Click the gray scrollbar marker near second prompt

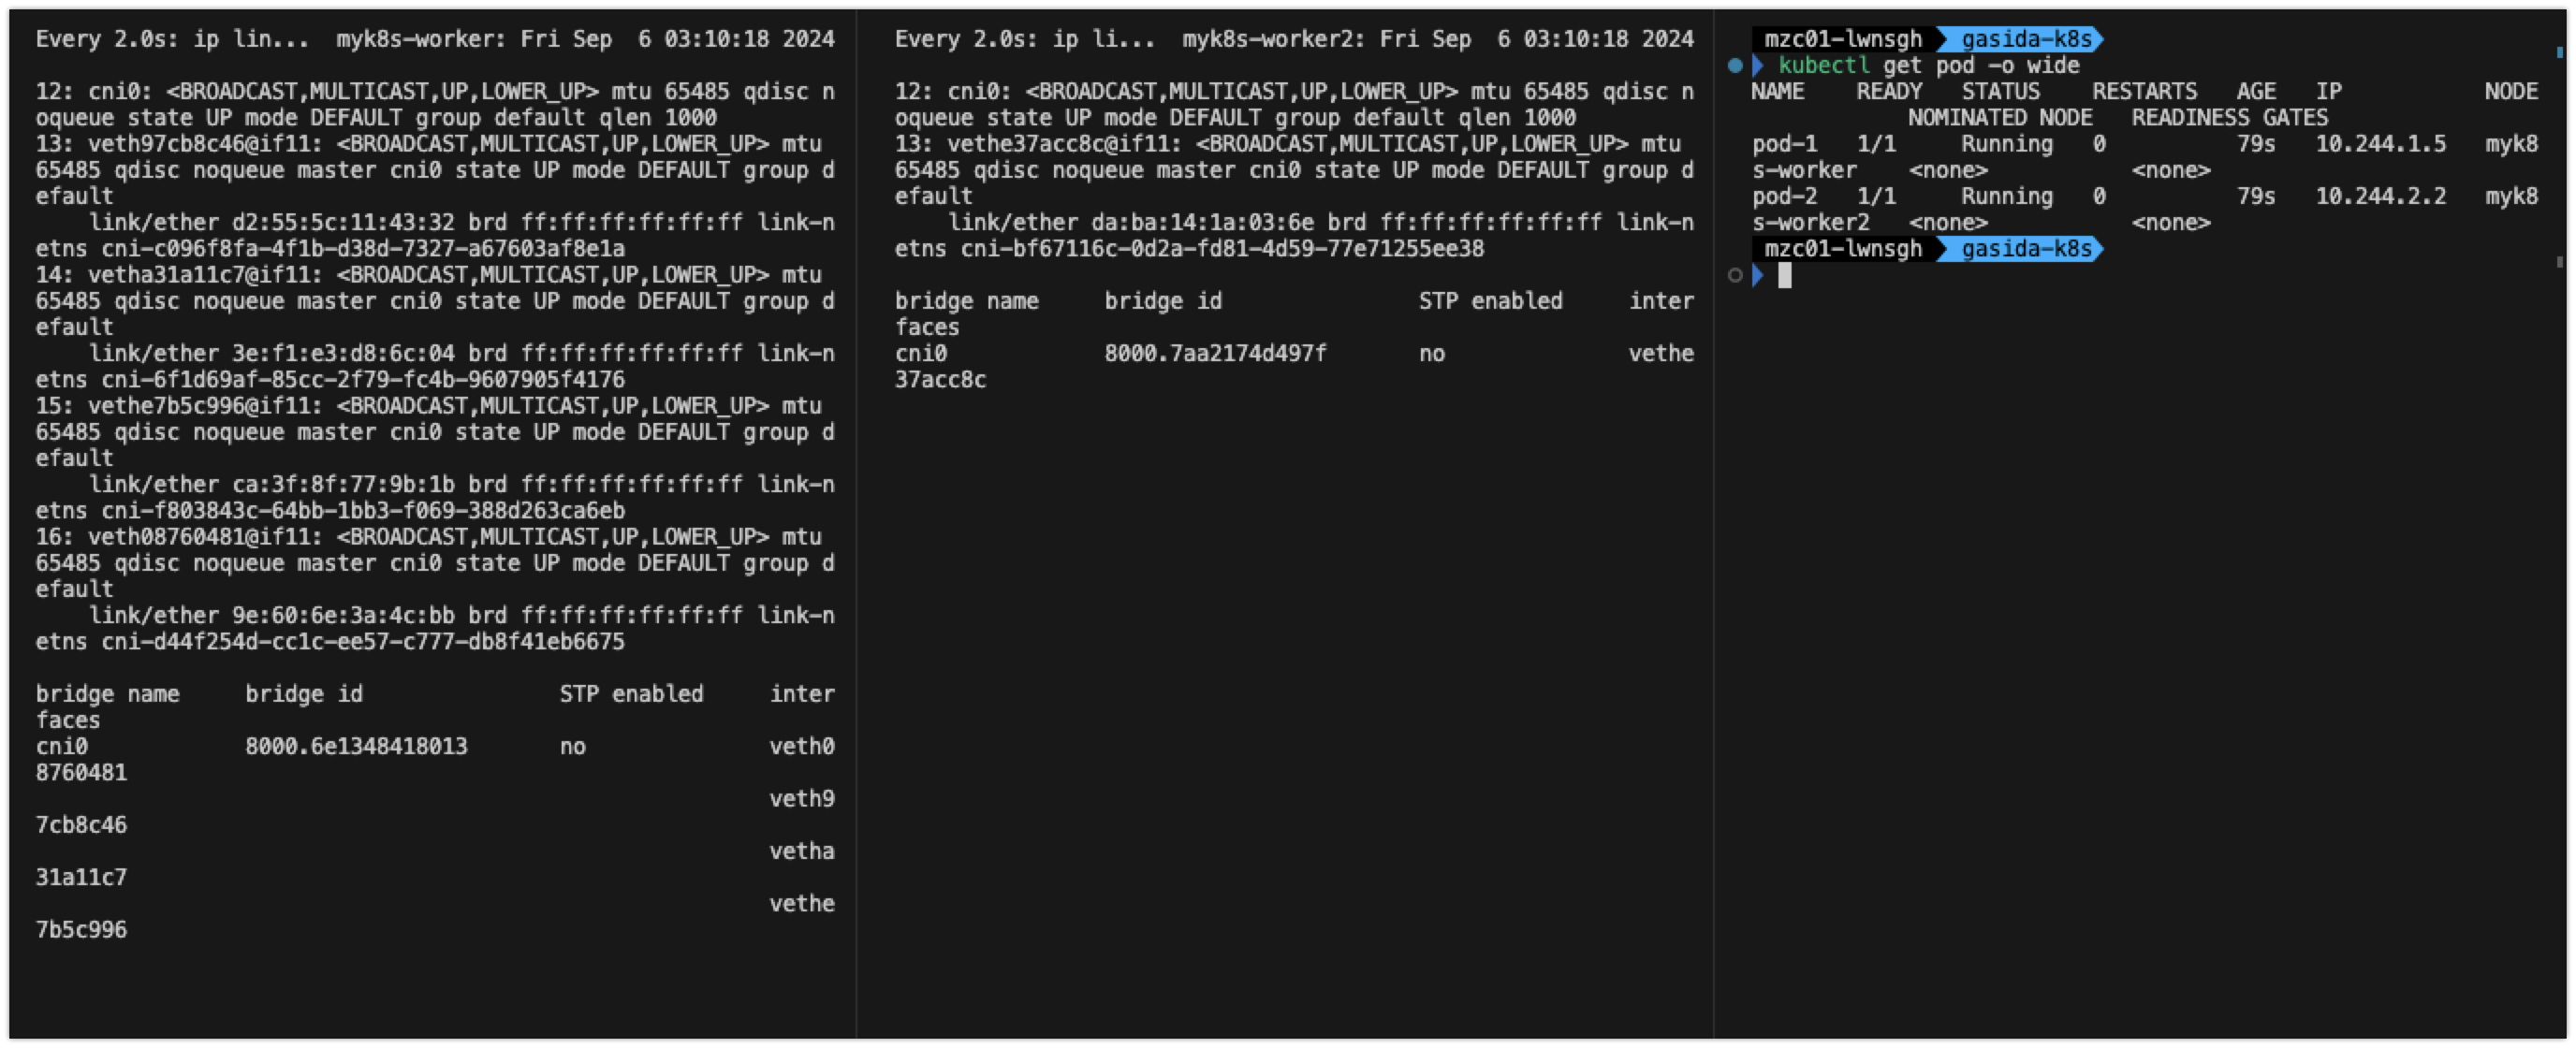coord(2560,262)
